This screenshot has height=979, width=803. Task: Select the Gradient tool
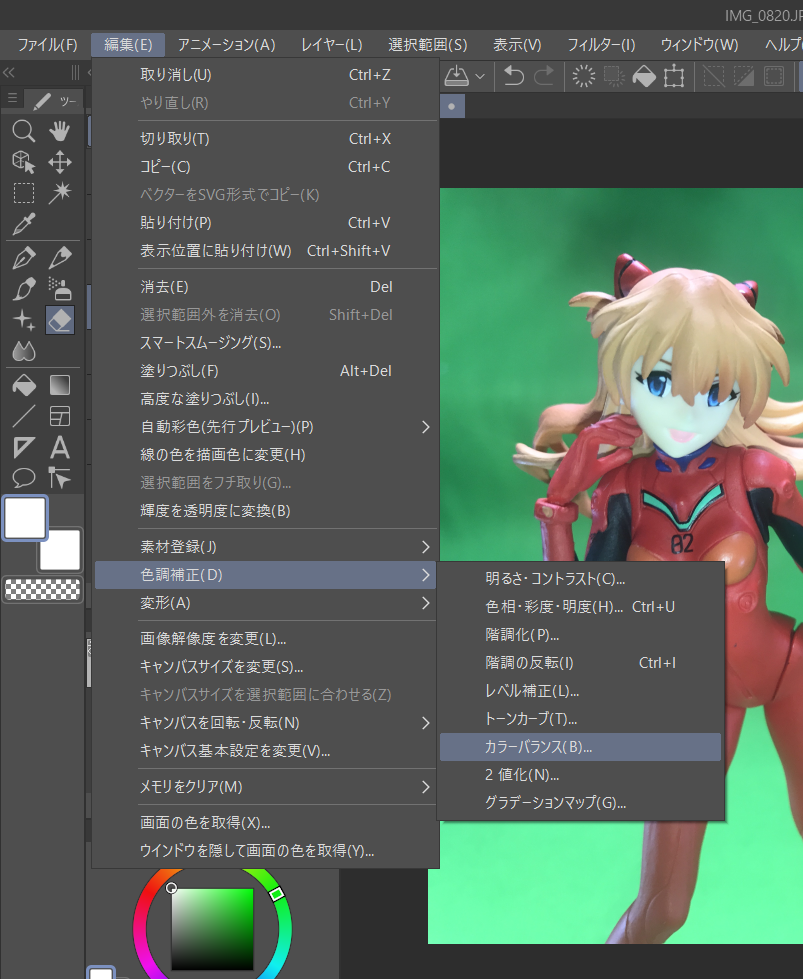click(60, 385)
